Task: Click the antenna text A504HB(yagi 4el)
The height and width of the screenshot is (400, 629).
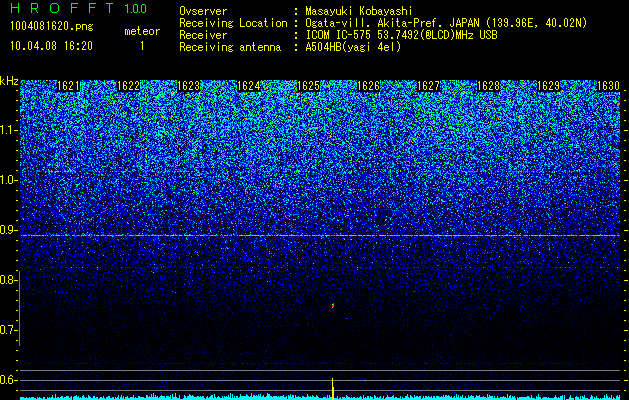Action: tap(353, 47)
